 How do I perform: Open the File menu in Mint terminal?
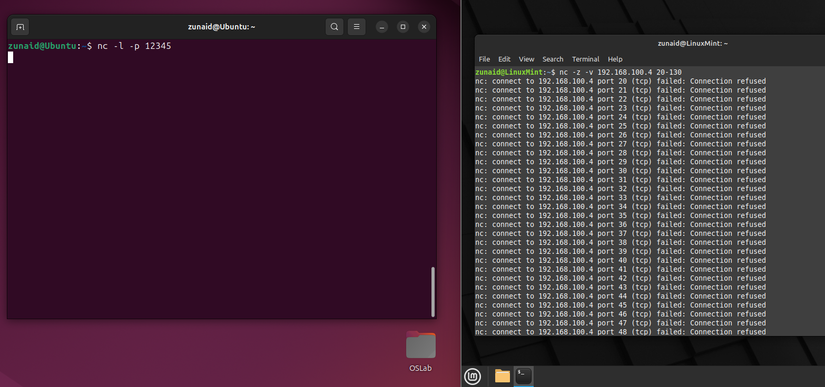point(484,59)
